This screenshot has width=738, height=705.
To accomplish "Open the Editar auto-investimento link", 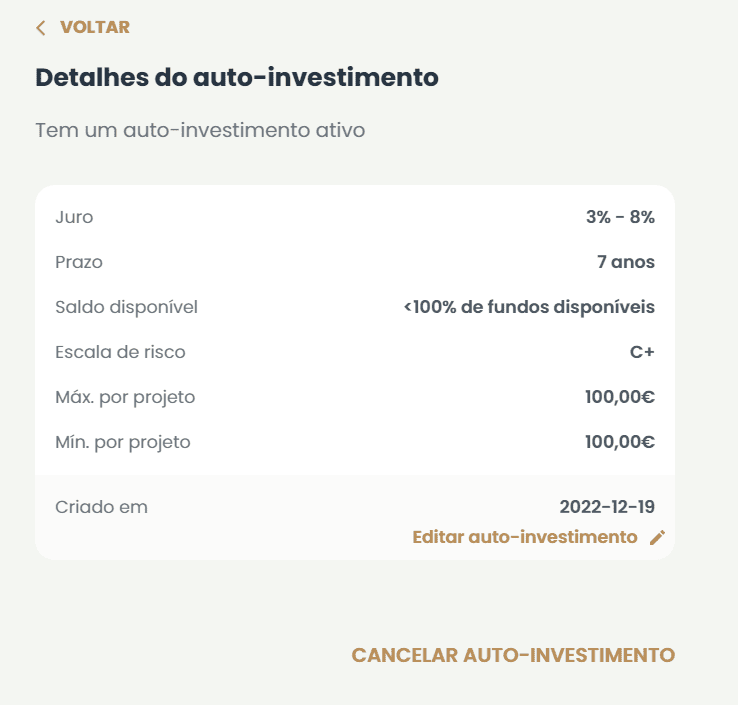I will coord(525,537).
